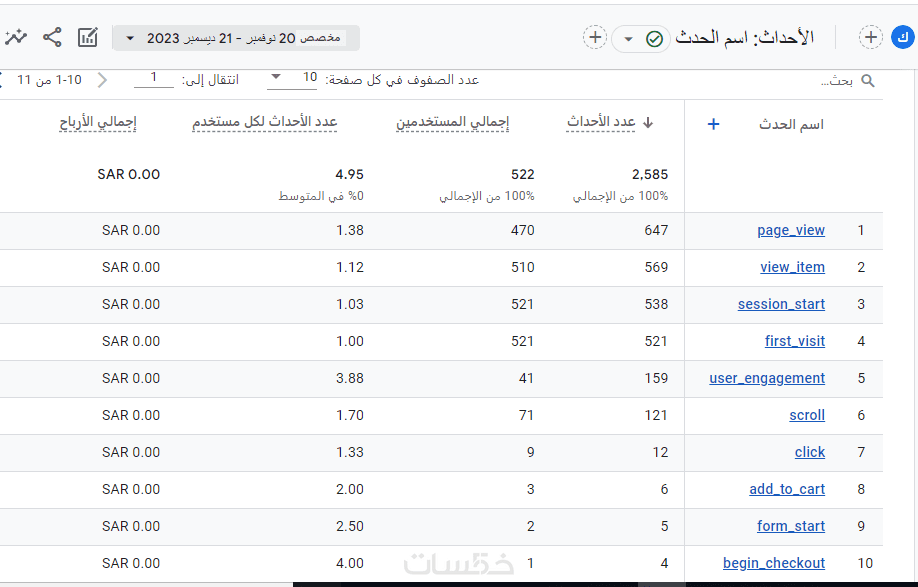Screen dimensions: 918x587
Task: Open the Insights sparkle icon
Action: (x=16, y=37)
